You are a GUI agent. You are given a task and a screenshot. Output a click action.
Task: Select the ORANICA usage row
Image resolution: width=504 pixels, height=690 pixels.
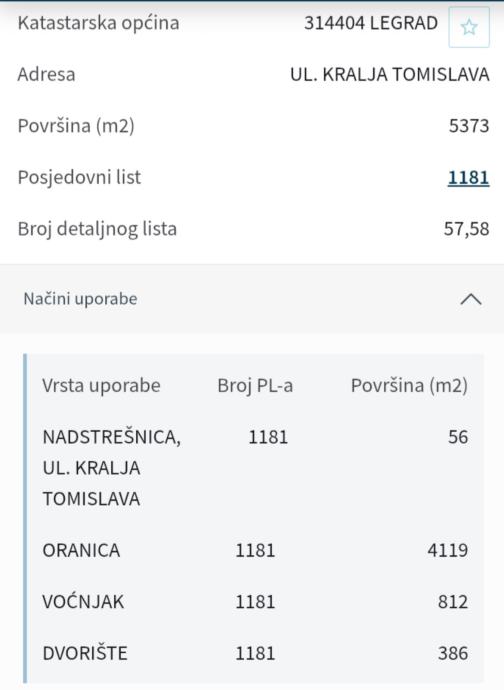(255, 550)
